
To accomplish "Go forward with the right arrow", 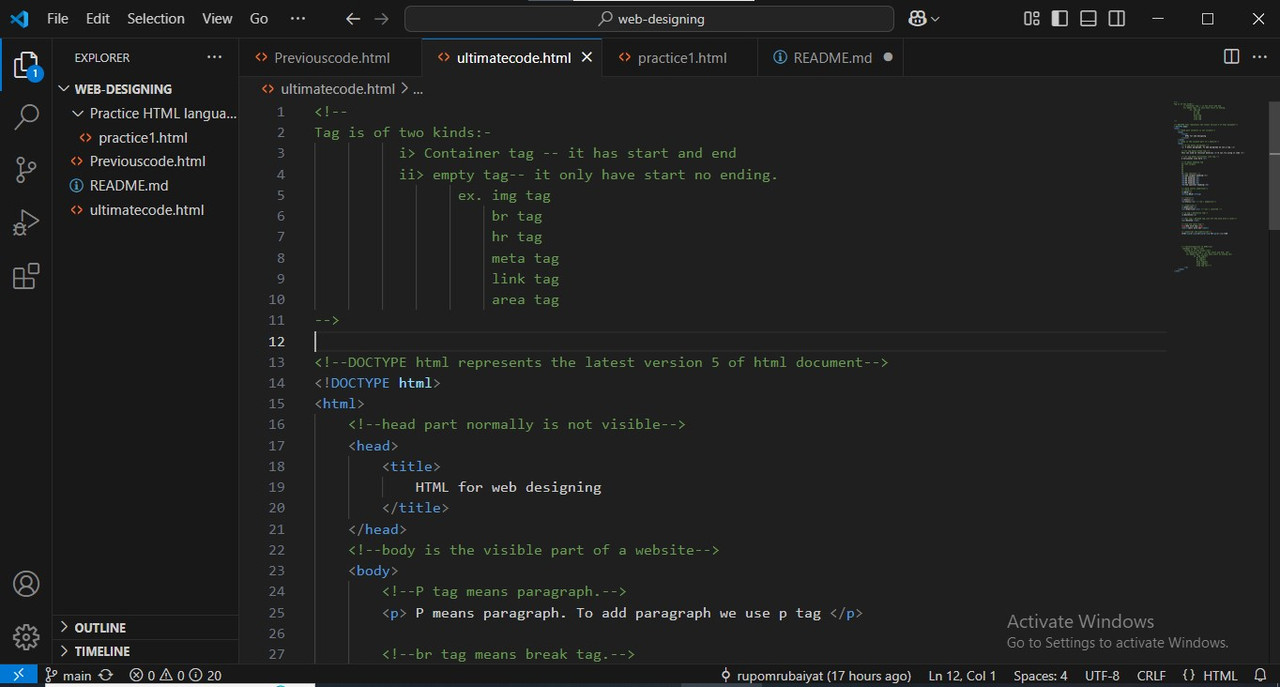I will pyautogui.click(x=381, y=18).
